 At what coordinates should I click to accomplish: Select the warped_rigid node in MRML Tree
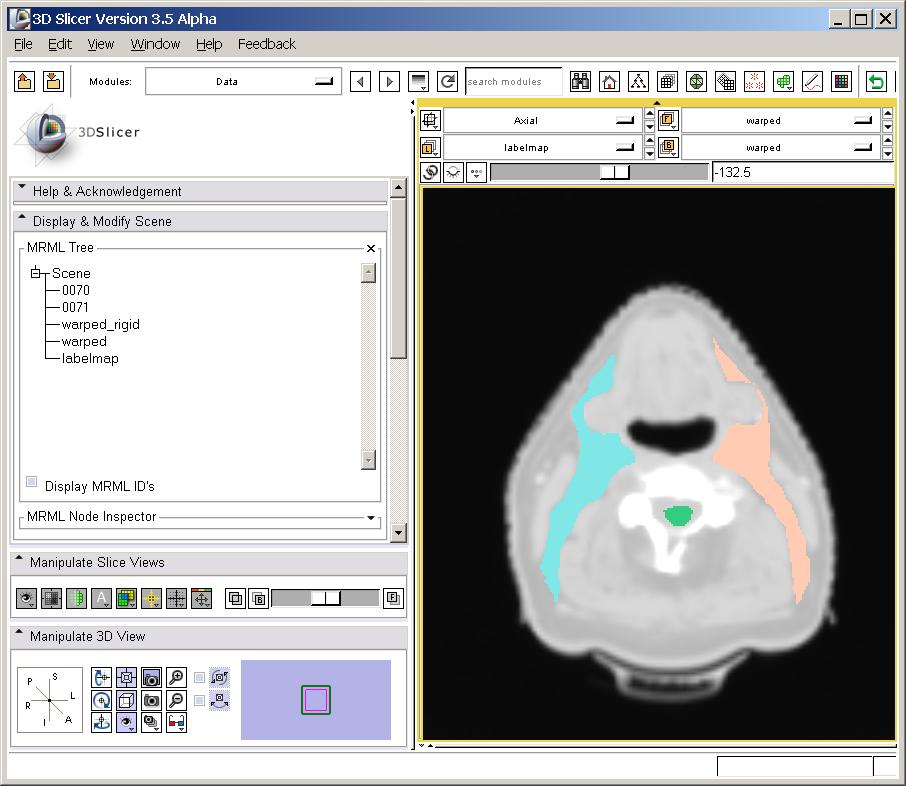tap(100, 324)
